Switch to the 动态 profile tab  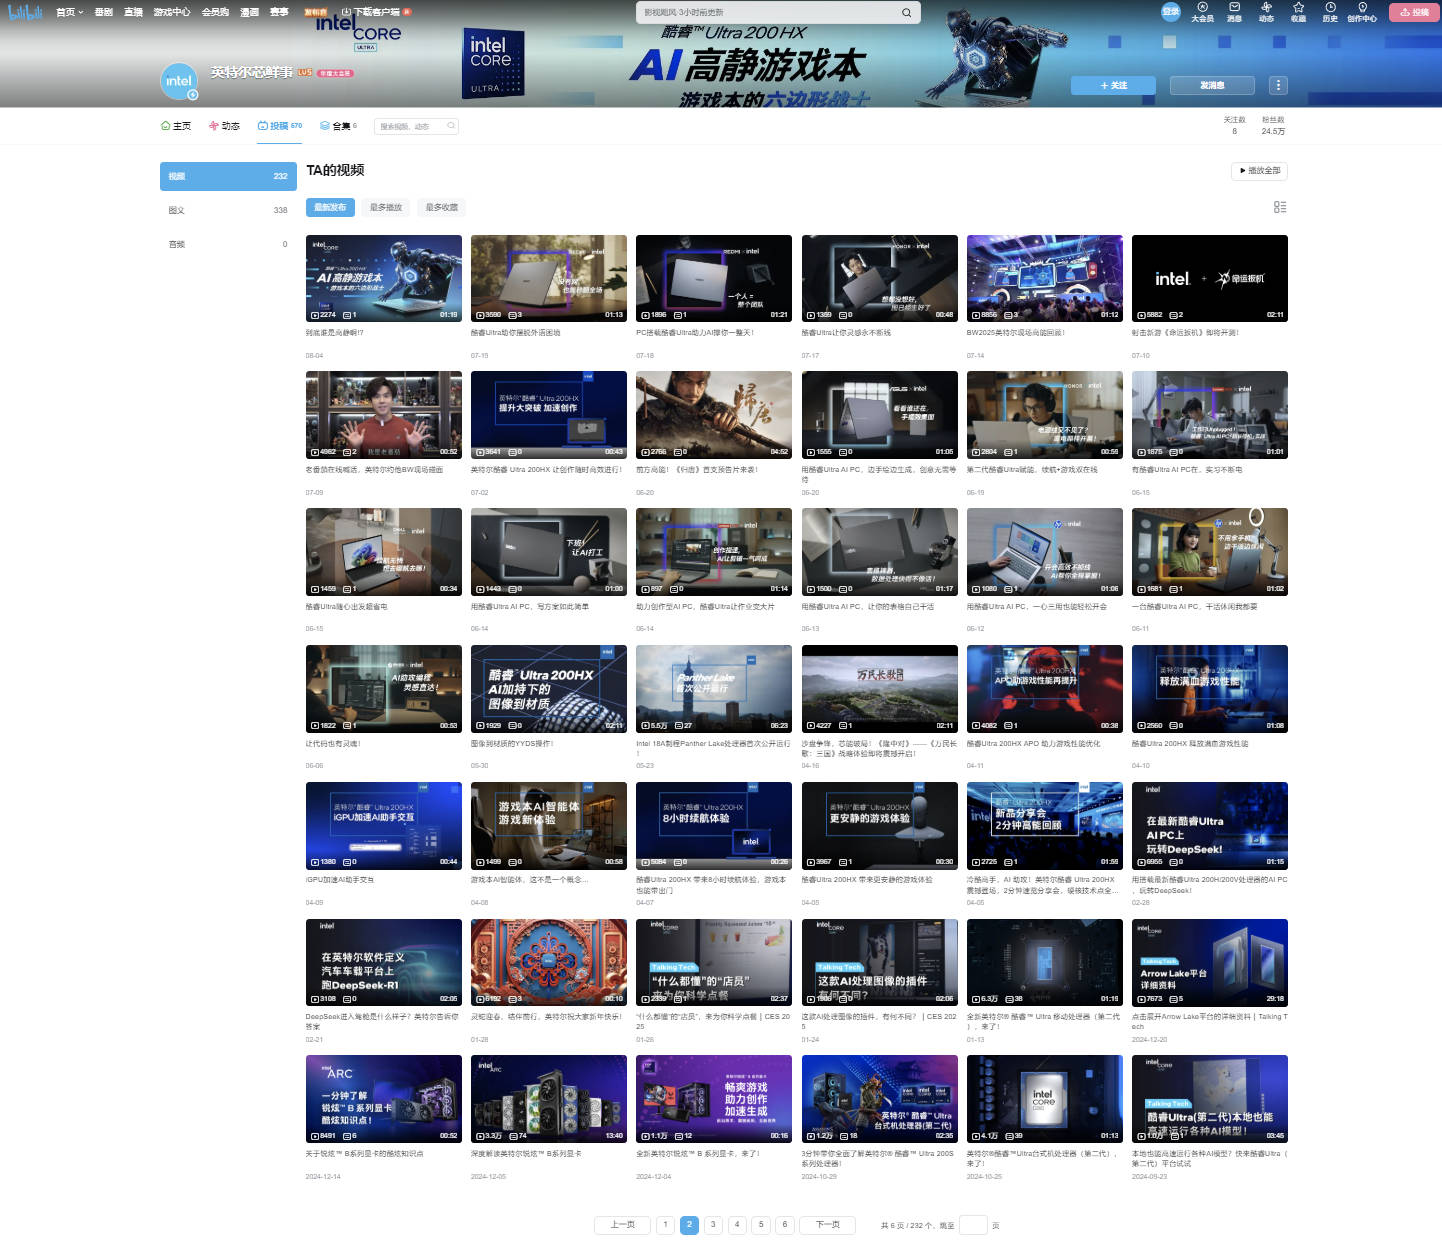point(224,126)
